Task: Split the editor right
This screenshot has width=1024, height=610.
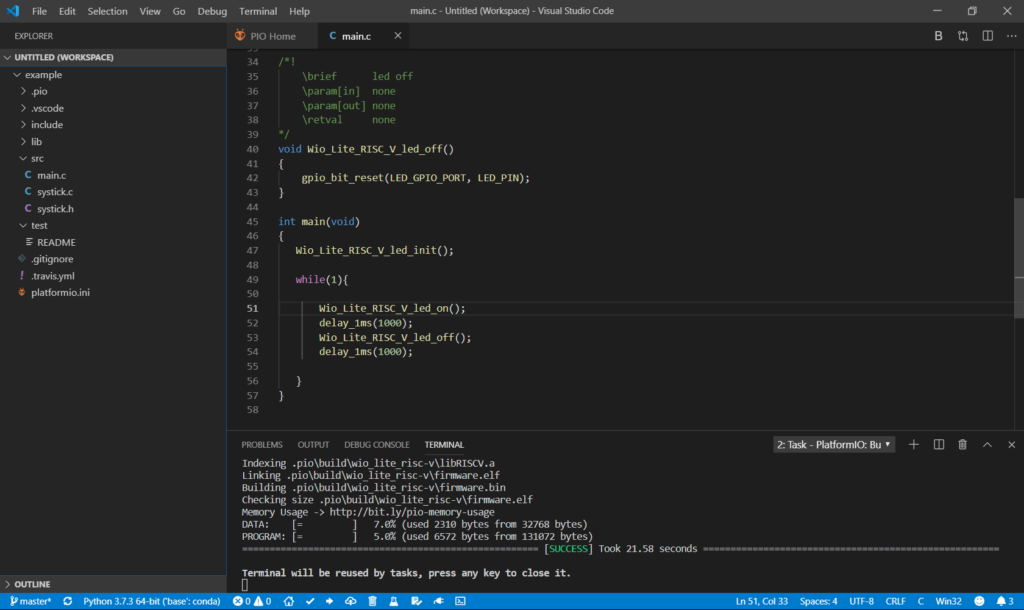Action: tap(987, 36)
